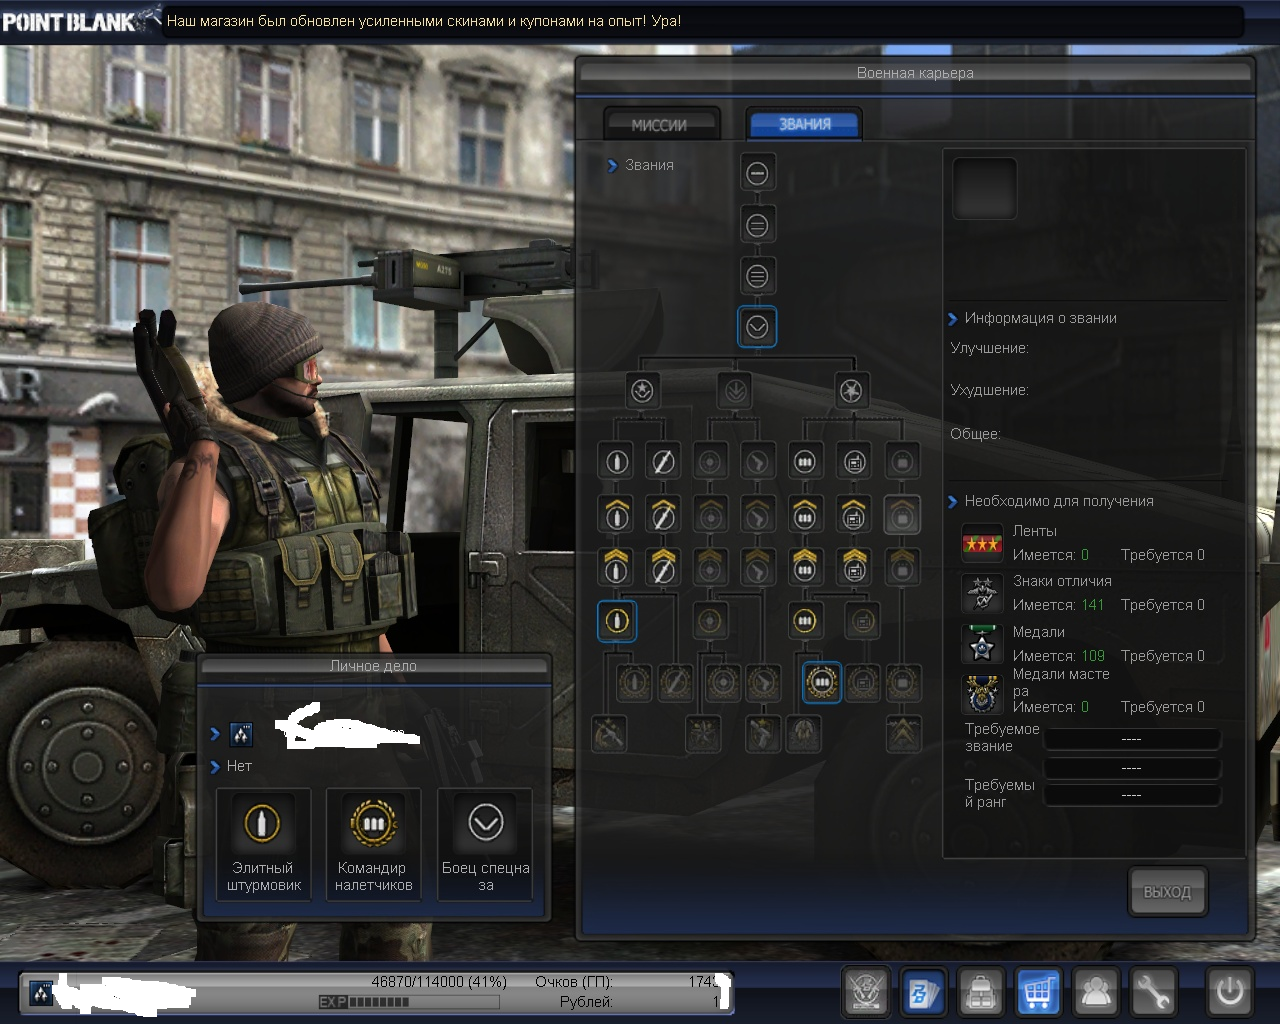Click the 141 Знаки отличия count
The width and height of the screenshot is (1280, 1024).
pyautogui.click(x=1093, y=605)
